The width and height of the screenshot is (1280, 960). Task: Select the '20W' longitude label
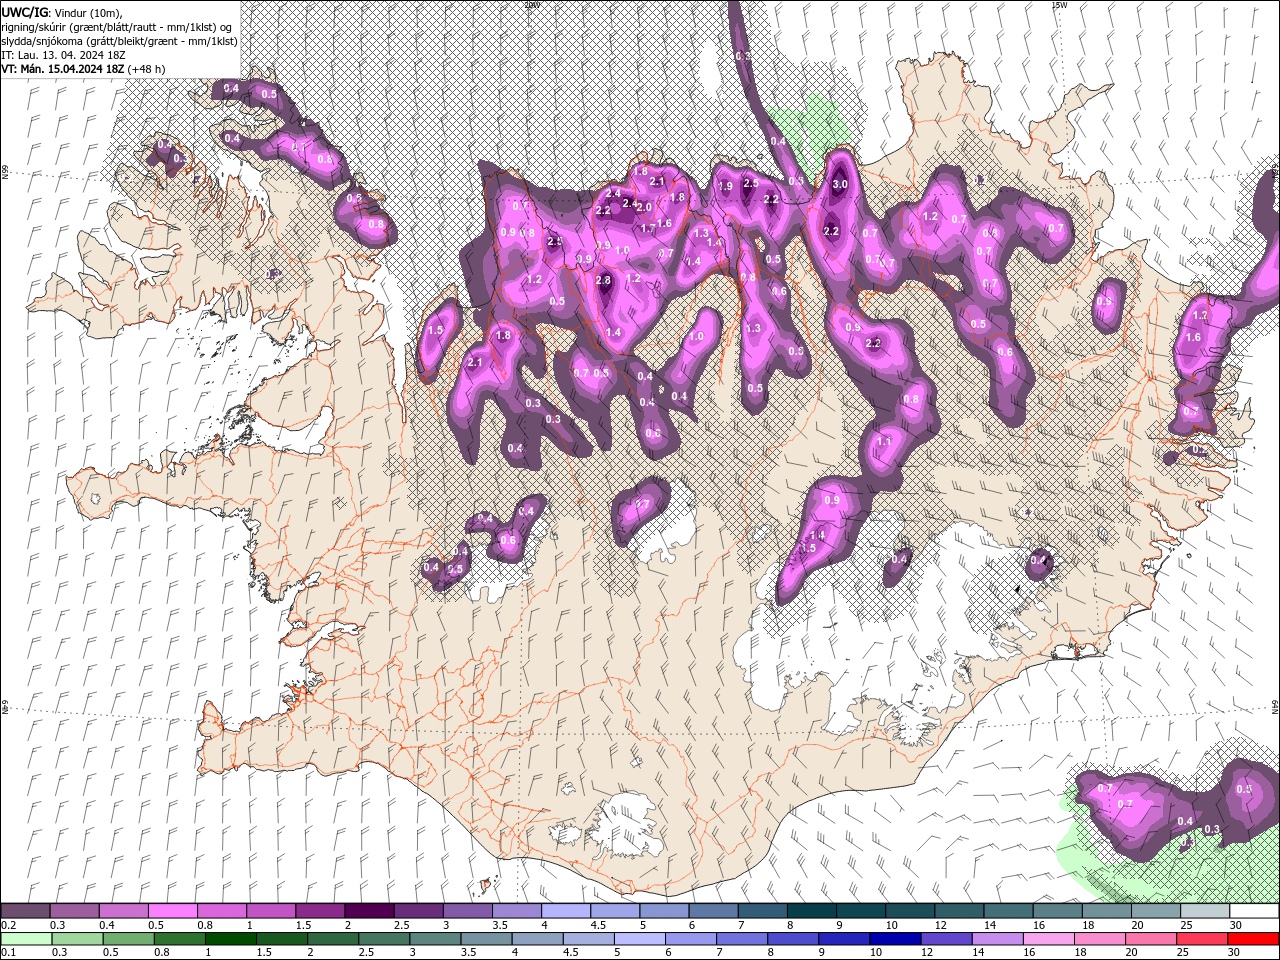pyautogui.click(x=532, y=4)
